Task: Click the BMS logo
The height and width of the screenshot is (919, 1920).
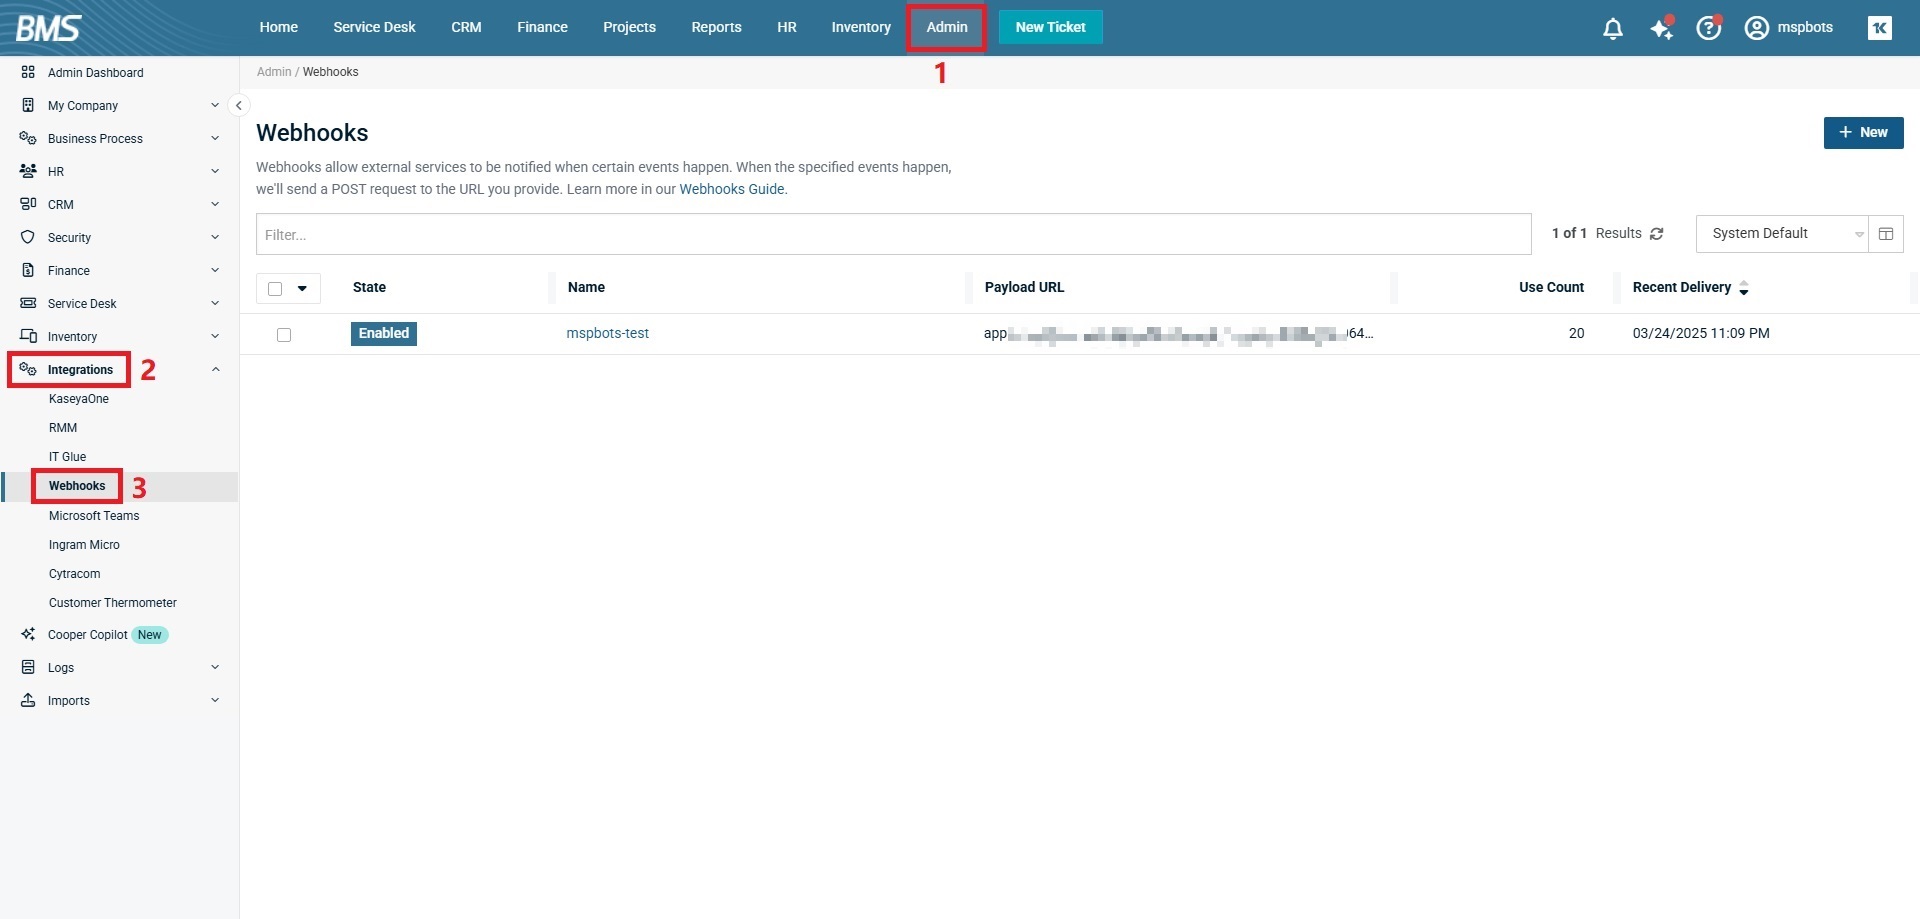Action: point(48,28)
